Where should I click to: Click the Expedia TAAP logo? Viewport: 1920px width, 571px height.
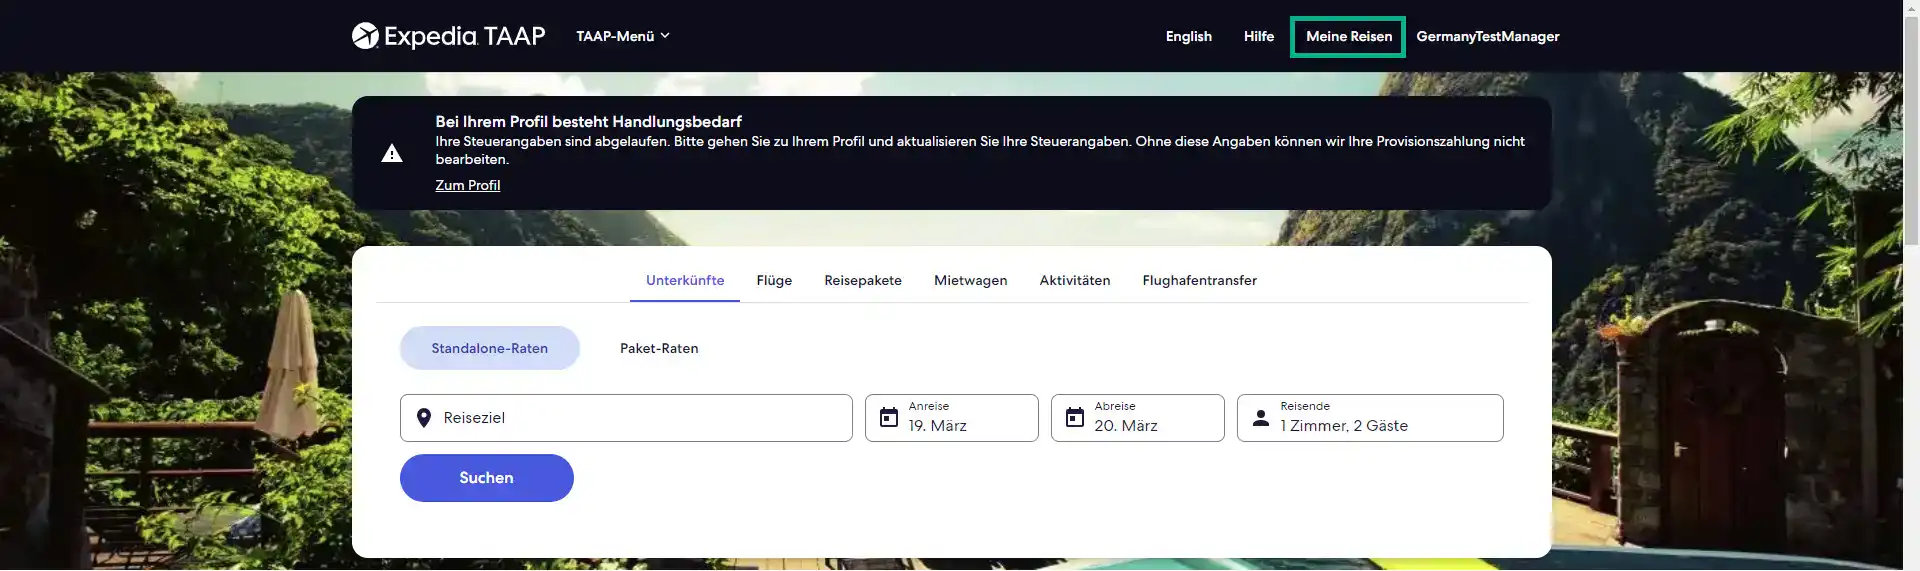(448, 36)
